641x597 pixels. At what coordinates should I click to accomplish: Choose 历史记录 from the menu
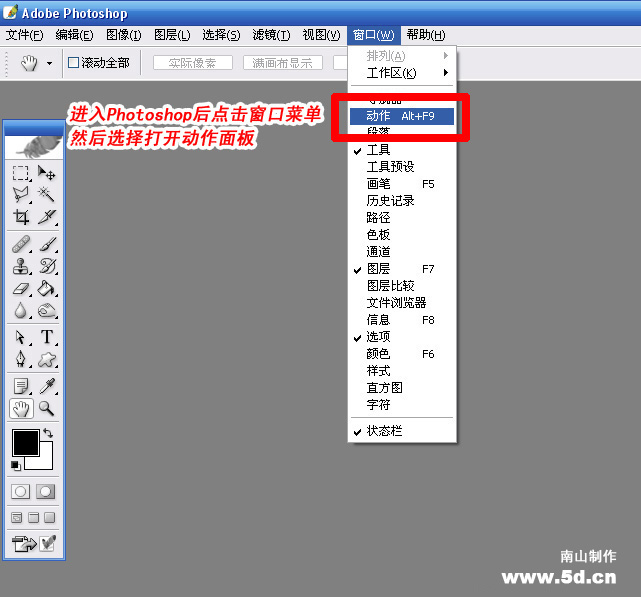coord(402,201)
